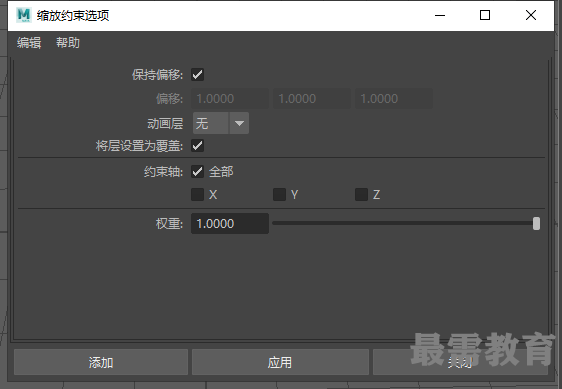Click the 添加 button
Screen dimensions: 562x389
101,362
